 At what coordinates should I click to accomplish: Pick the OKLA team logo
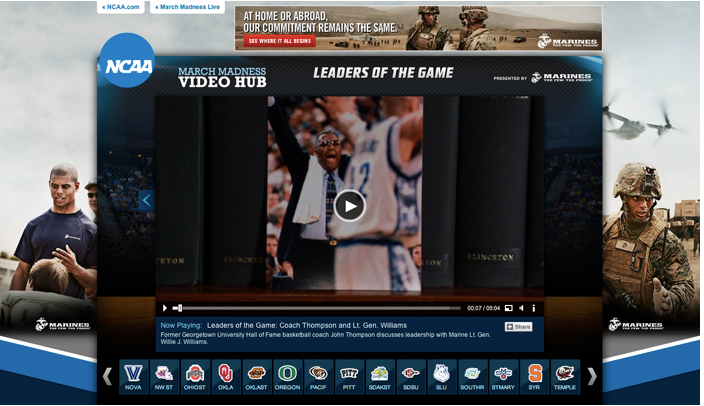(x=226, y=377)
